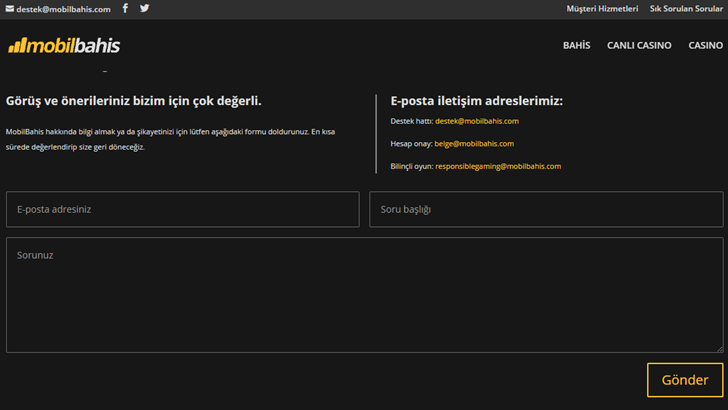The height and width of the screenshot is (410, 728).
Task: Open the Facebook icon link
Action: pyautogui.click(x=125, y=8)
